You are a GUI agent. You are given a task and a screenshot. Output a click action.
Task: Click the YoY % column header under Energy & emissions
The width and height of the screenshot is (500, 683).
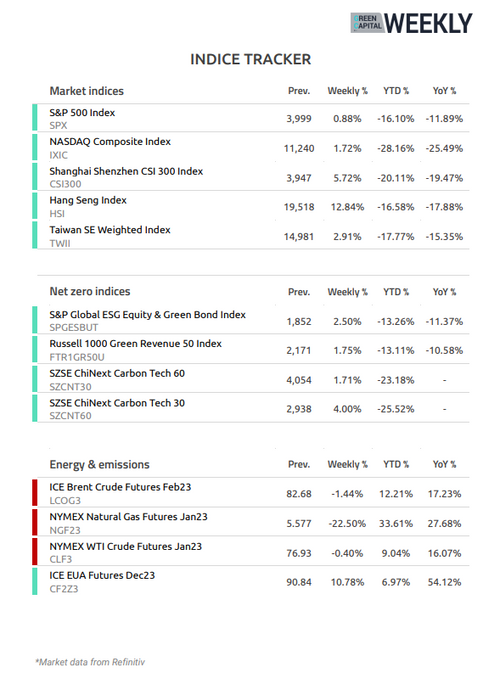pyautogui.click(x=444, y=464)
